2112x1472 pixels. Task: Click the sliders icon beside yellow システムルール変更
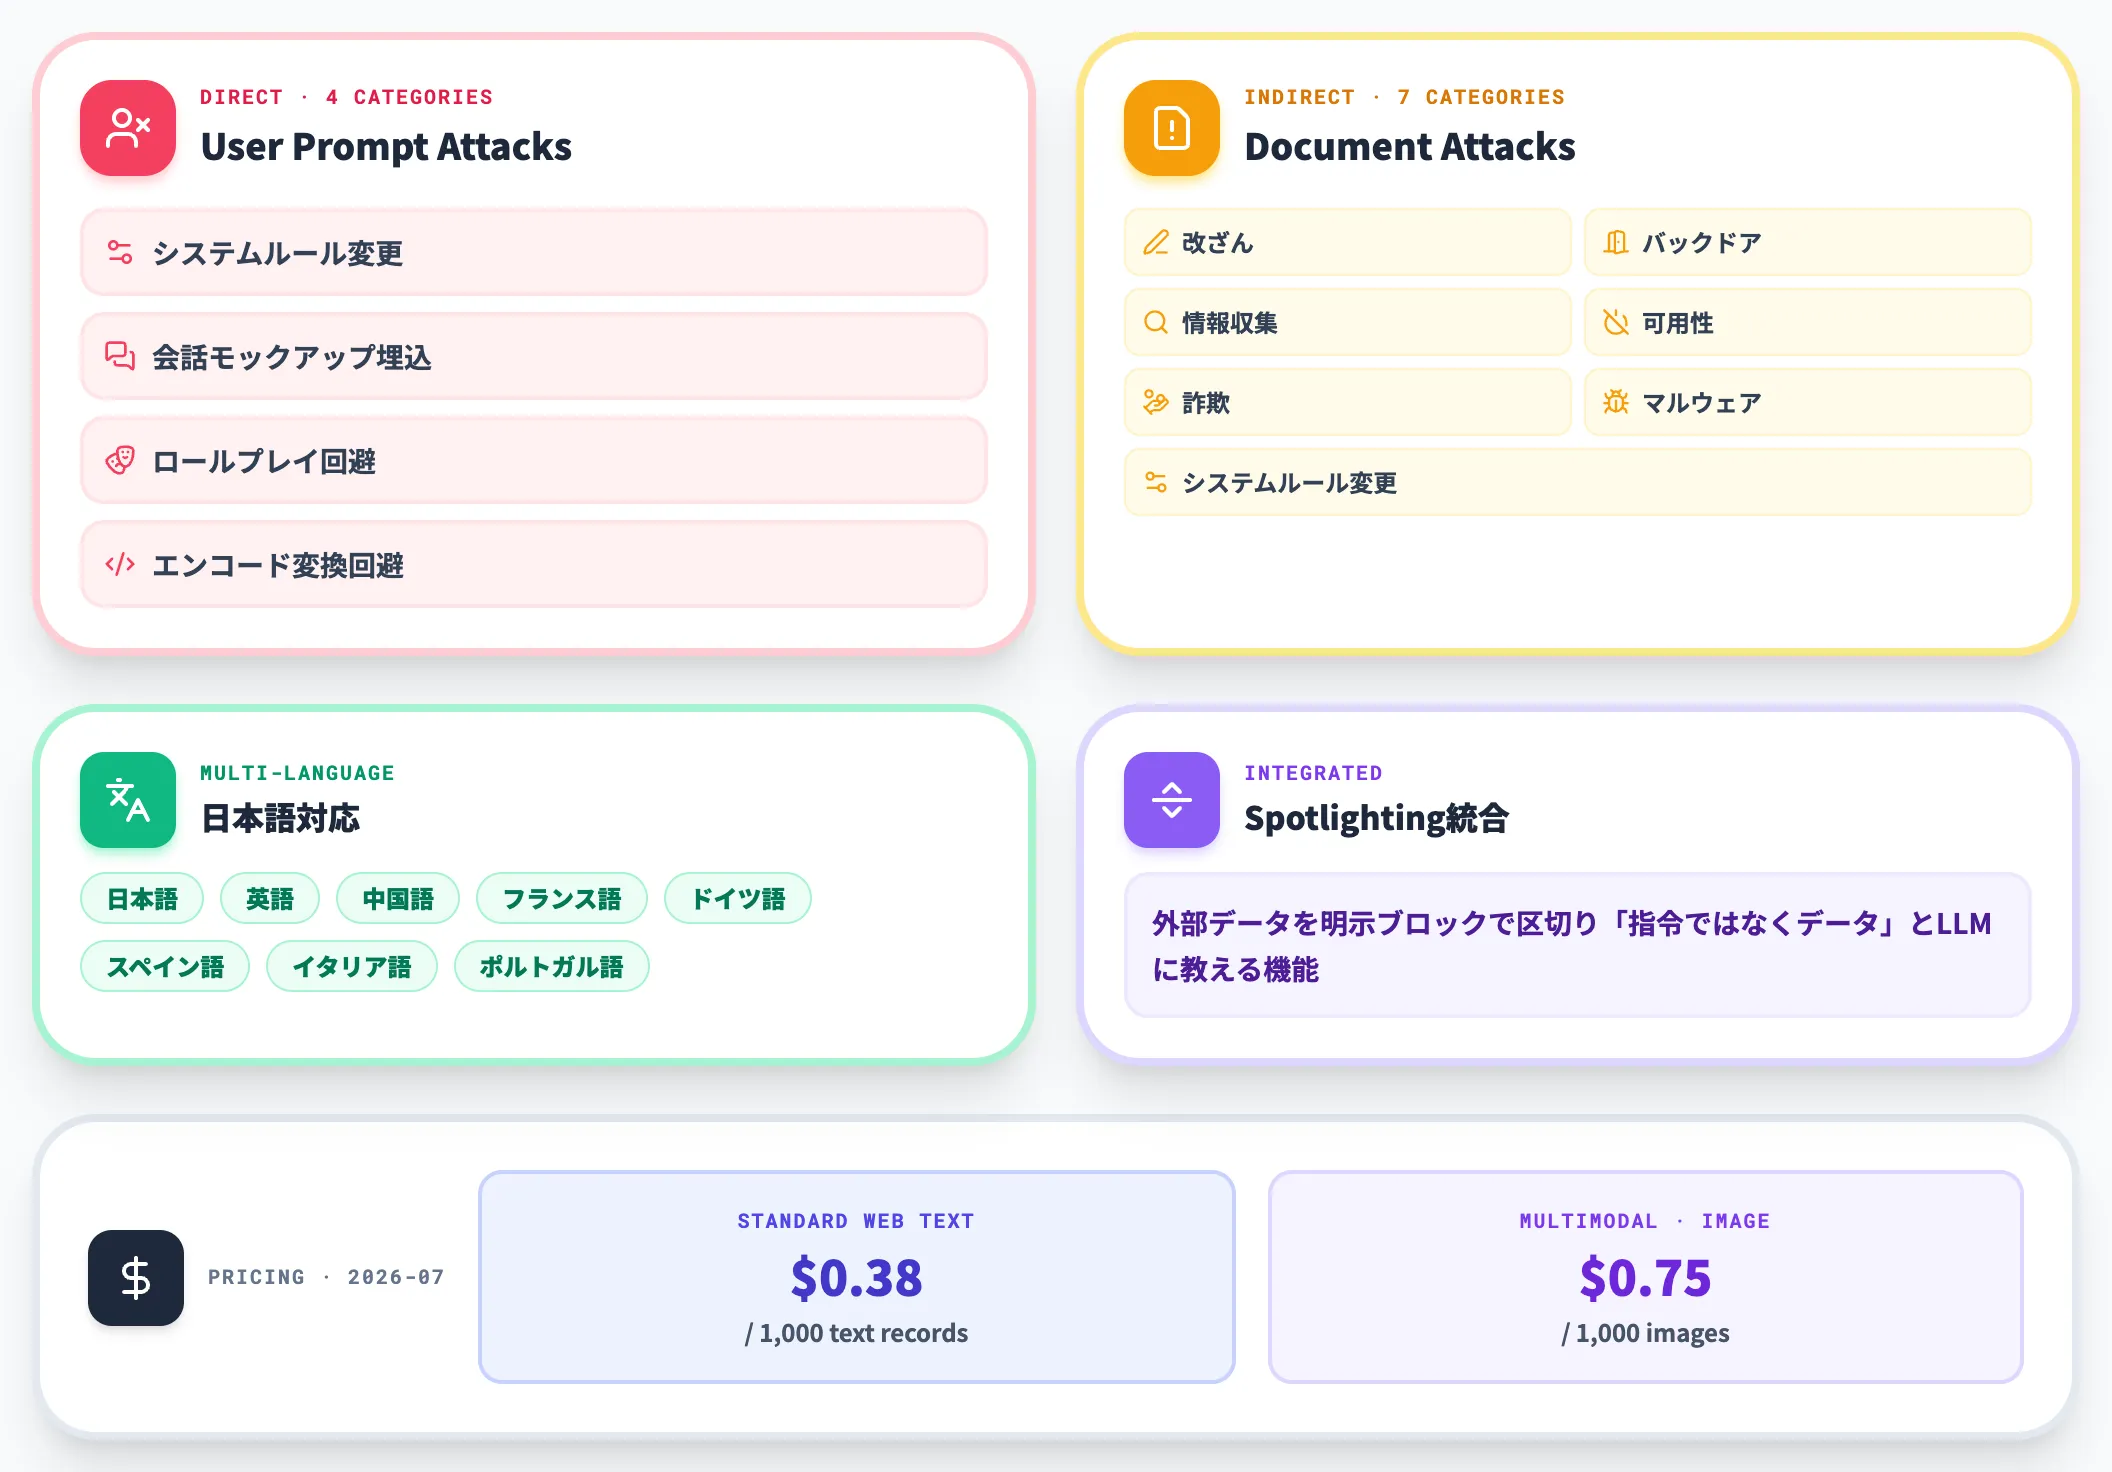point(1156,482)
